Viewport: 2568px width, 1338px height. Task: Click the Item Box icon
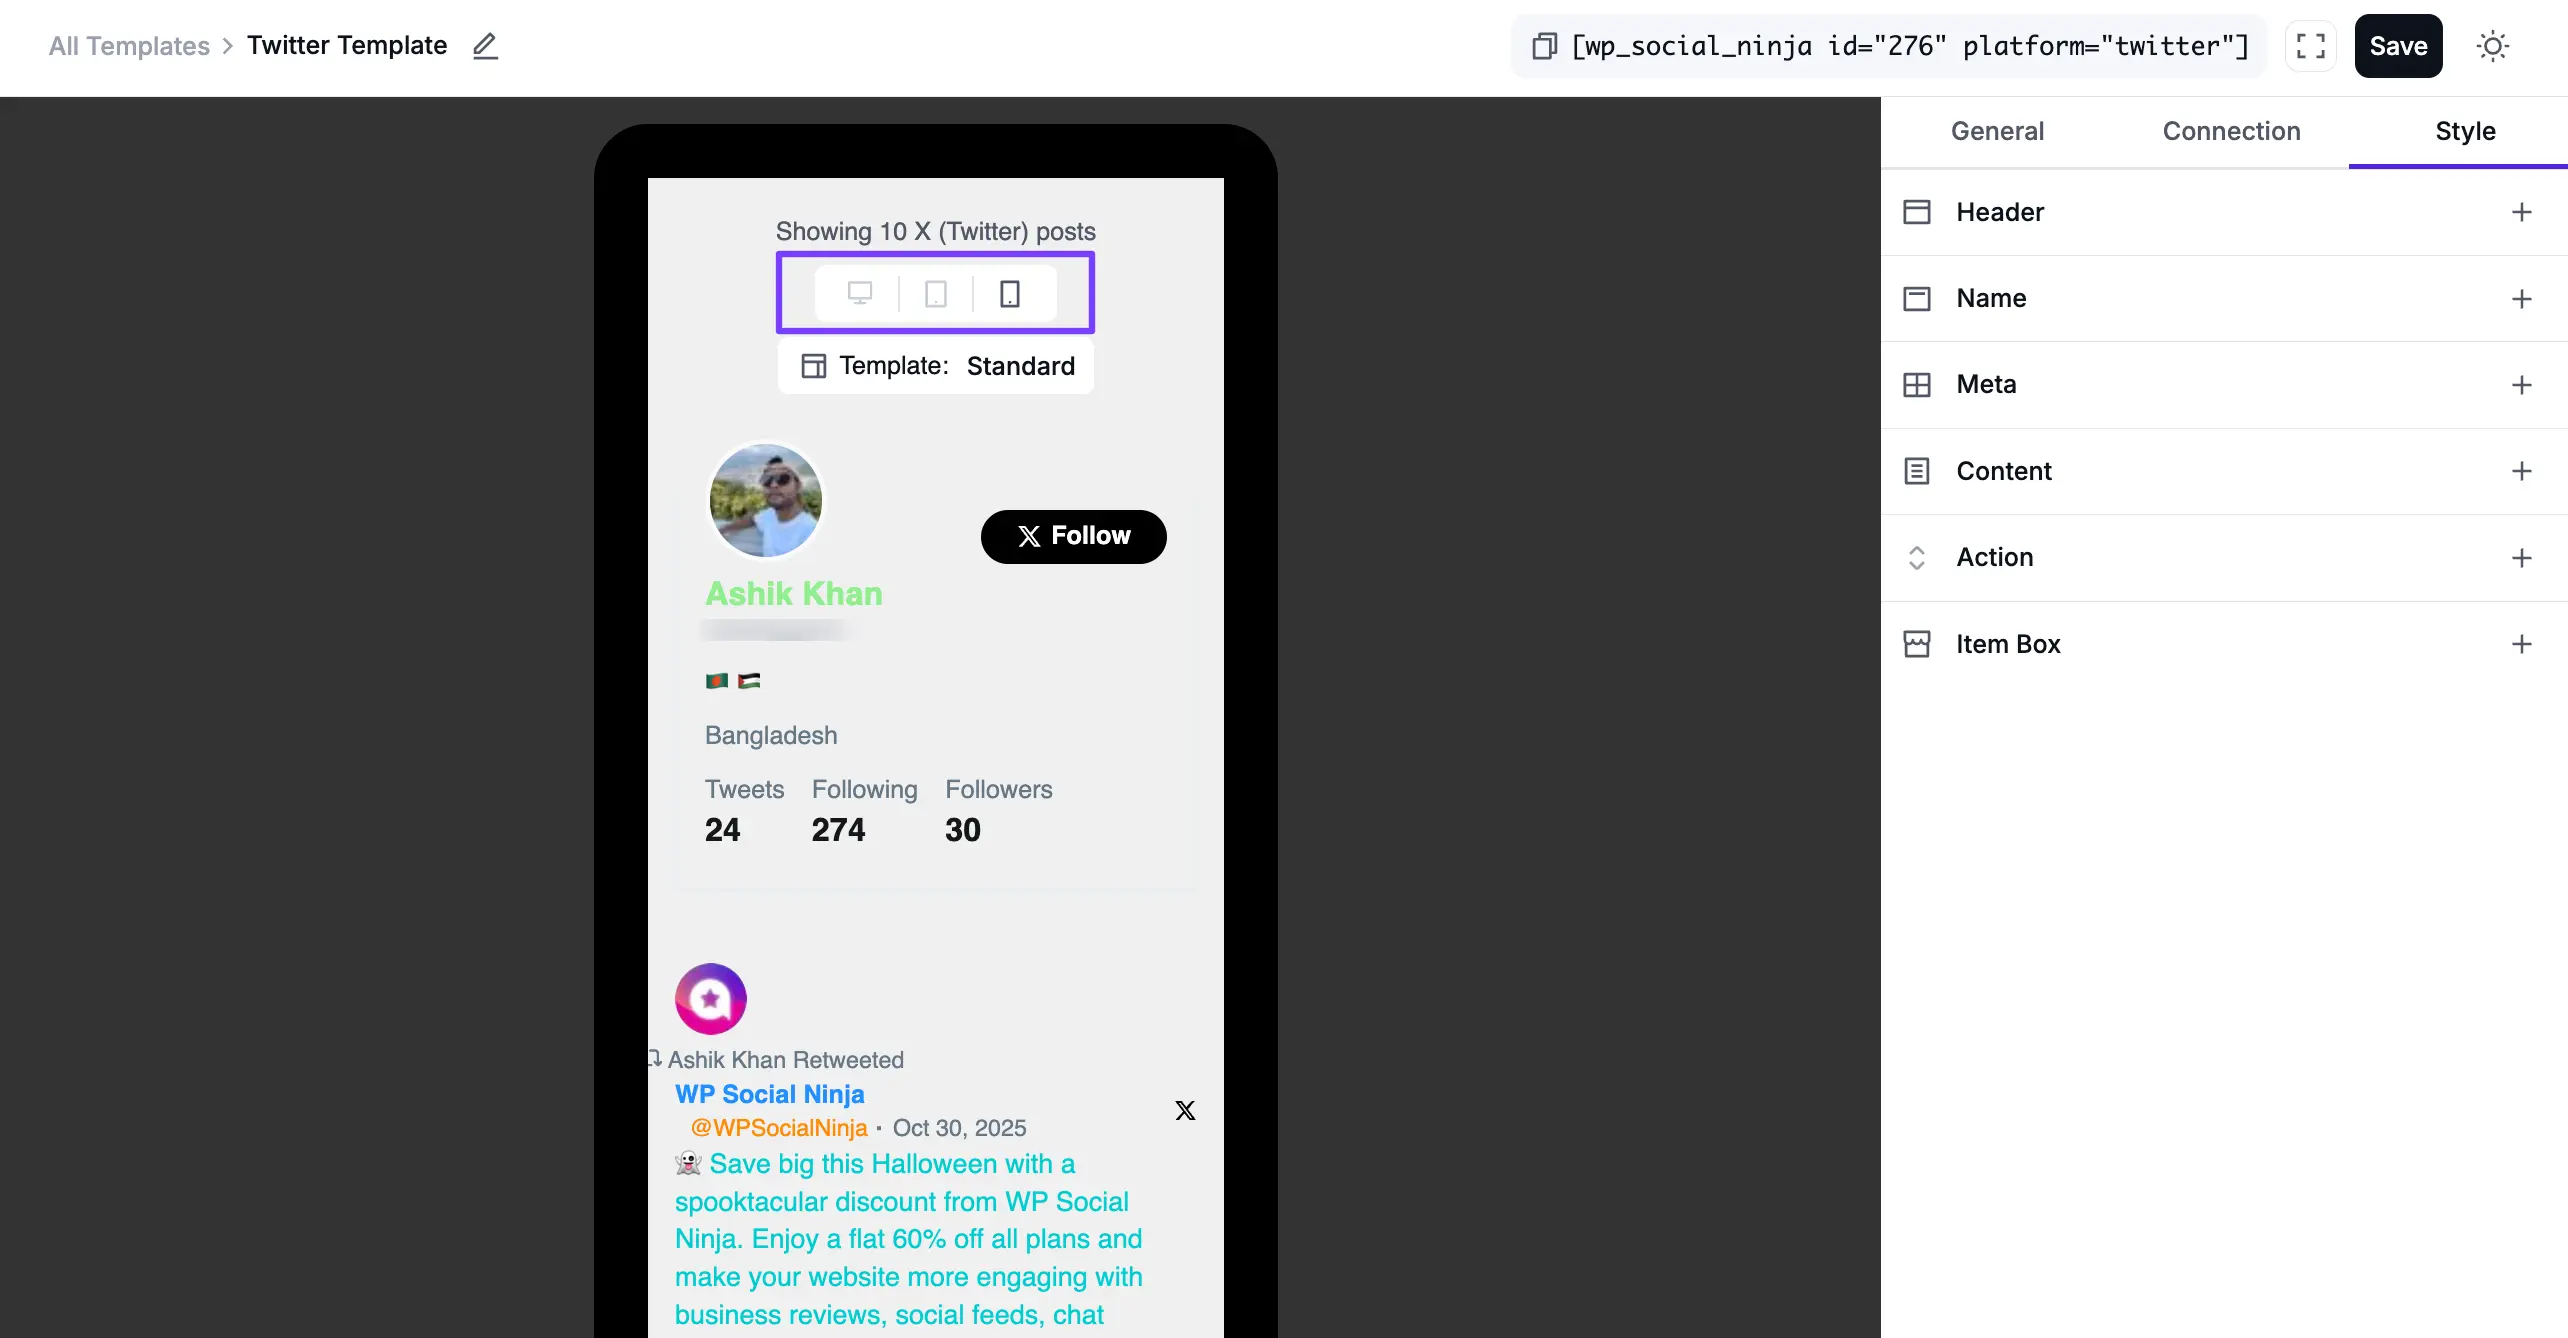(x=1916, y=644)
